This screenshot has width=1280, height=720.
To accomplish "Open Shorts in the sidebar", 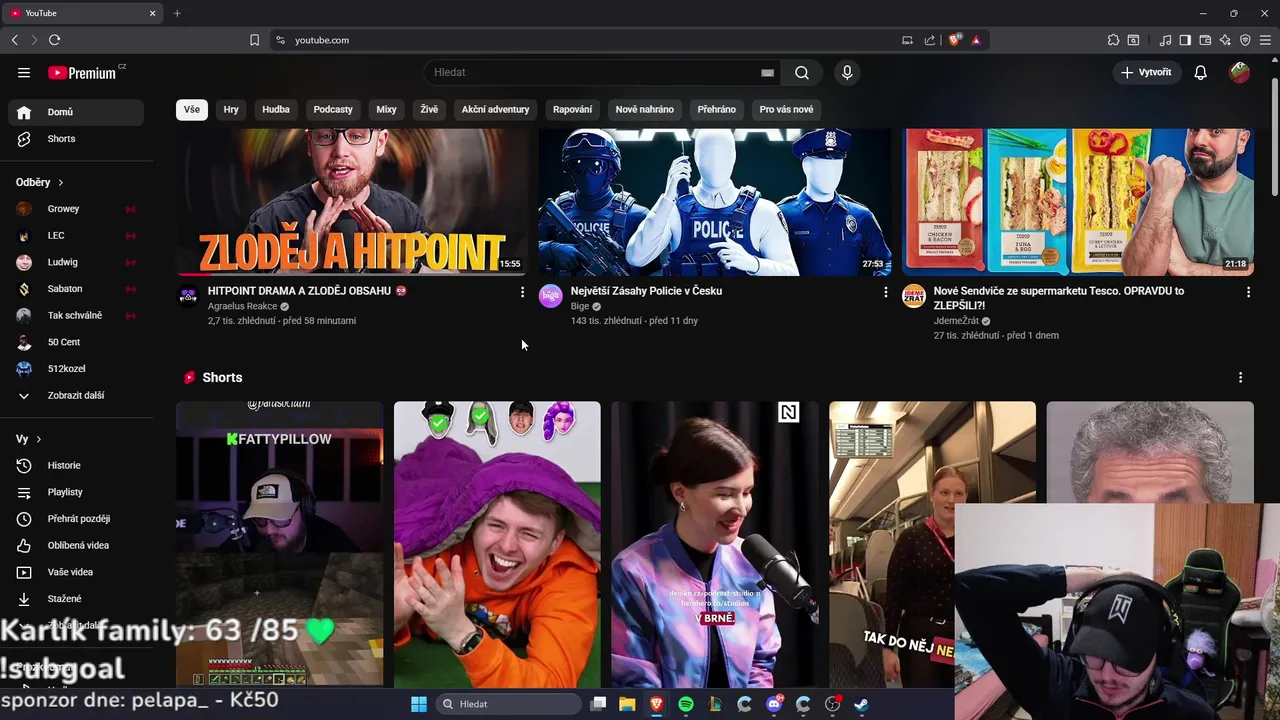I will (x=76, y=139).
